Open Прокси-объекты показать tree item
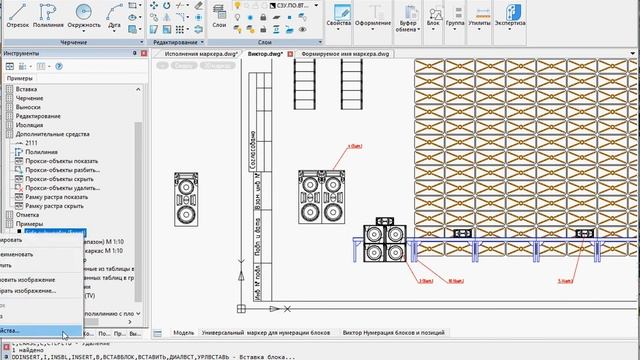 coord(61,161)
